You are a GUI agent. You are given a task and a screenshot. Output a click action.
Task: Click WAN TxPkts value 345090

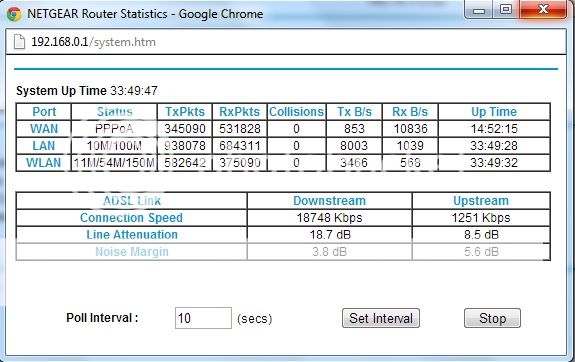(x=185, y=129)
